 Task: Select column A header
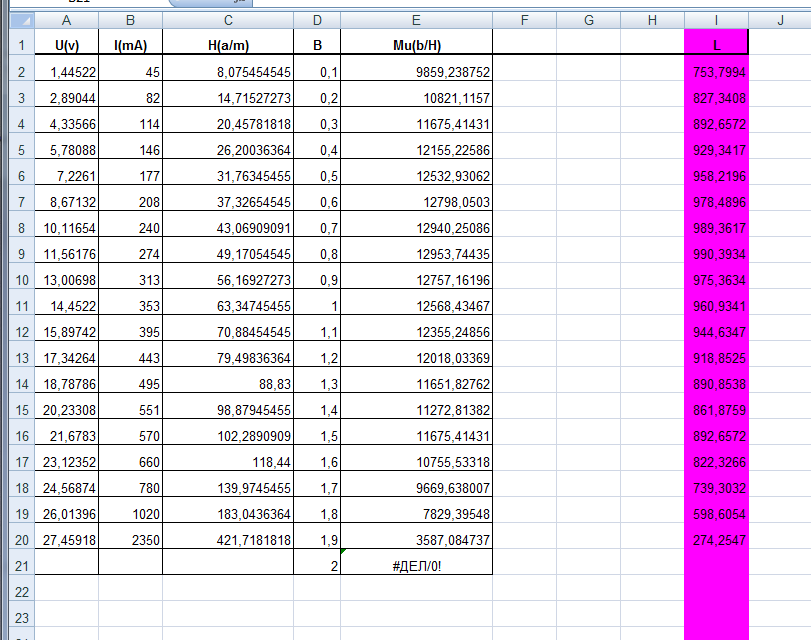coord(66,20)
